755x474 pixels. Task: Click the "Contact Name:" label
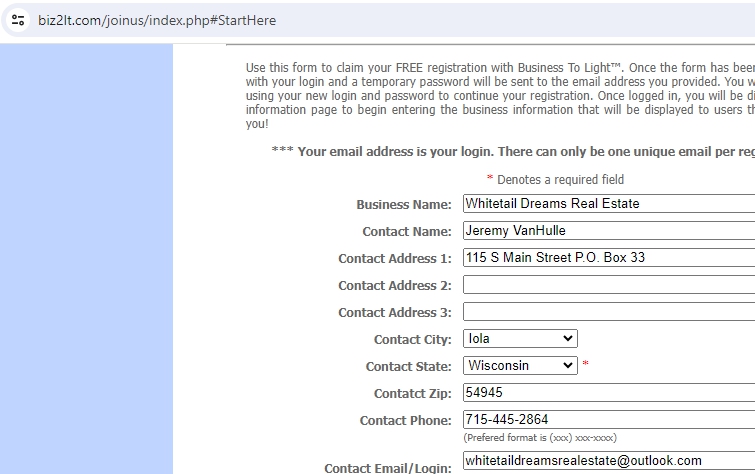(407, 232)
